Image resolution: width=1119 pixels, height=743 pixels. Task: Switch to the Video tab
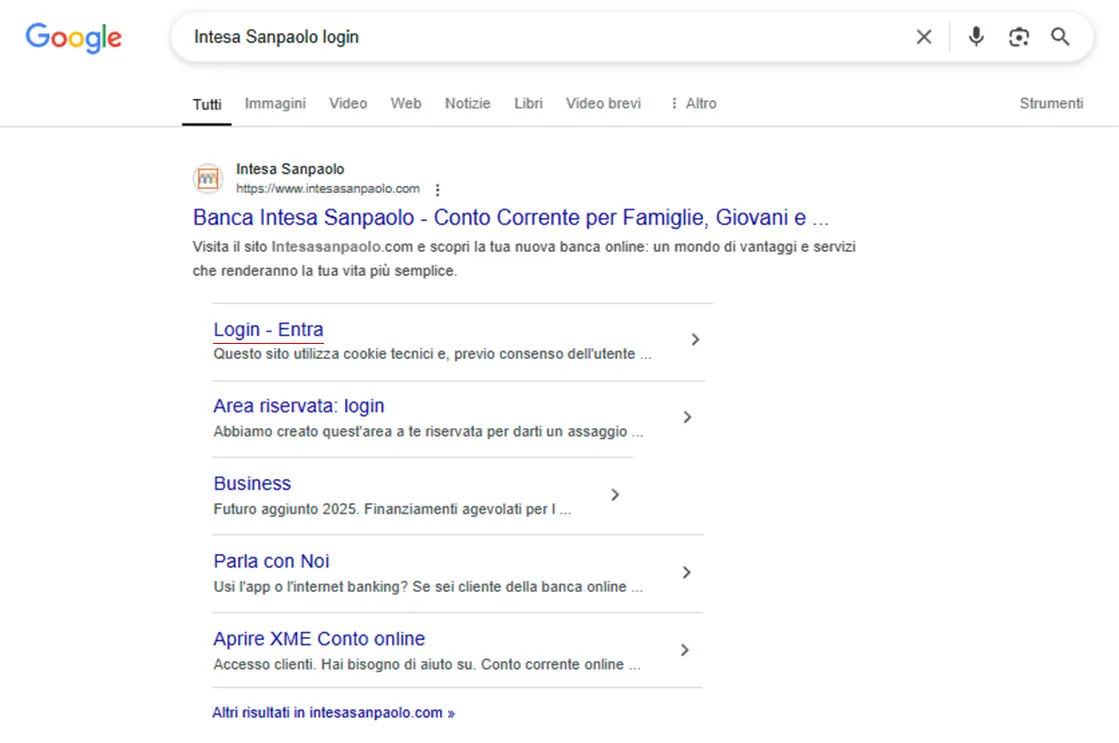[348, 103]
